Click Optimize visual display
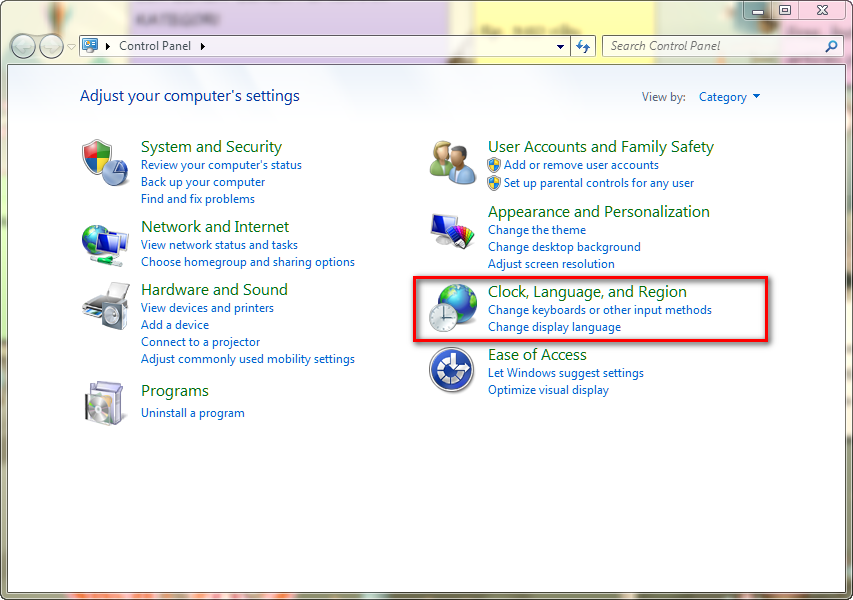Image resolution: width=853 pixels, height=600 pixels. 548,390
